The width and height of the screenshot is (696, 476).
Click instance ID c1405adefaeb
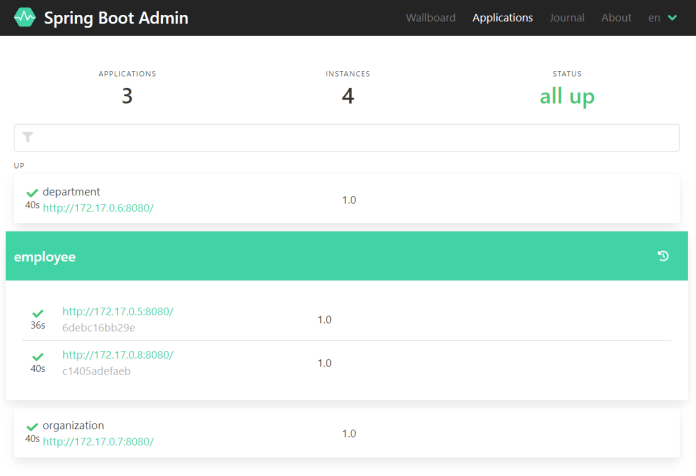pyautogui.click(x=96, y=371)
